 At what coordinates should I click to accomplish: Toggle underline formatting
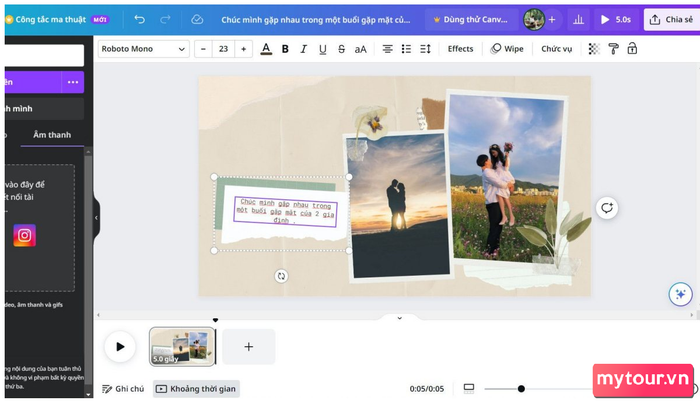click(323, 49)
